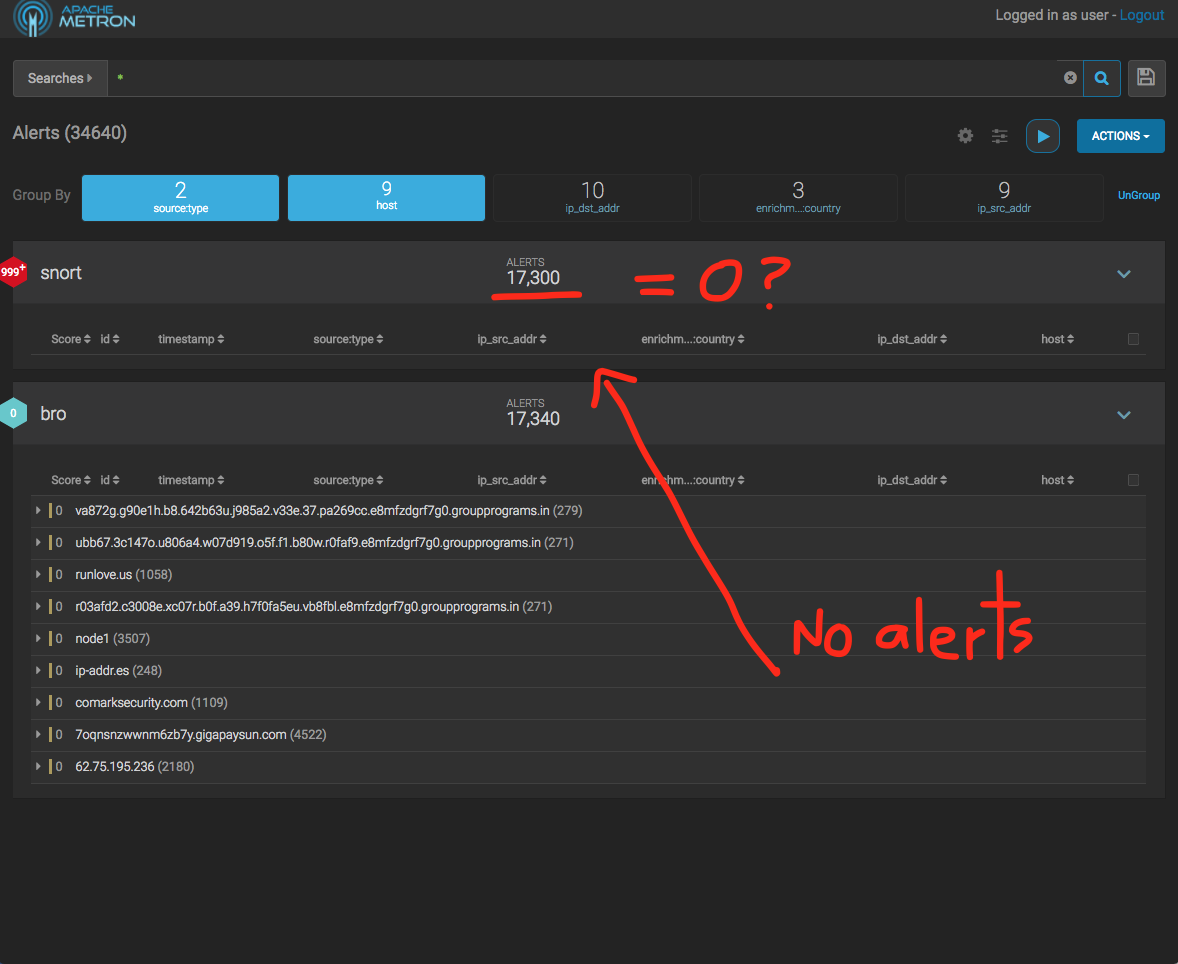Toggle the host group-by tile

(x=386, y=198)
